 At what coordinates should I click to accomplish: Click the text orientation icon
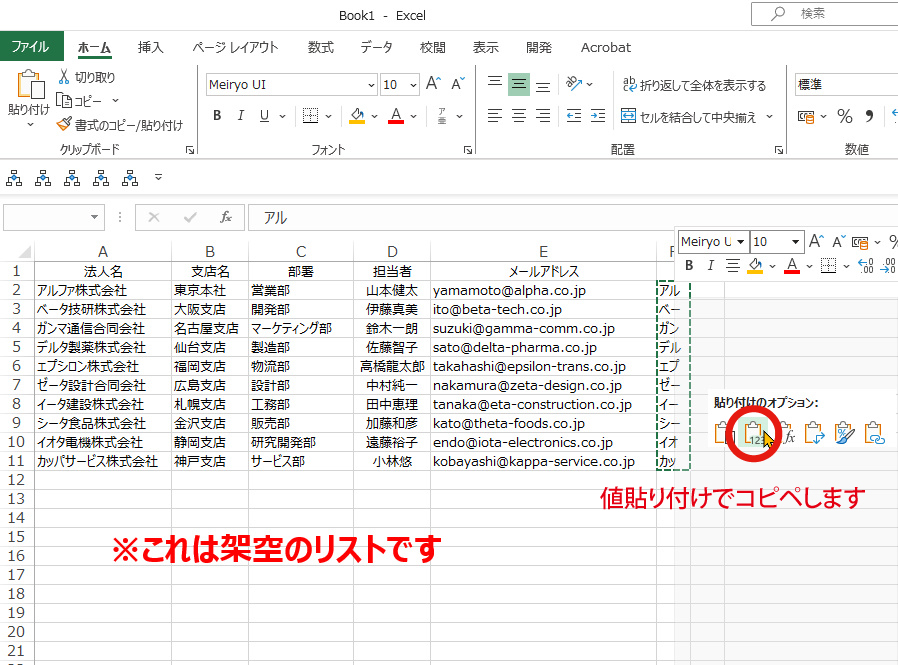(x=574, y=84)
